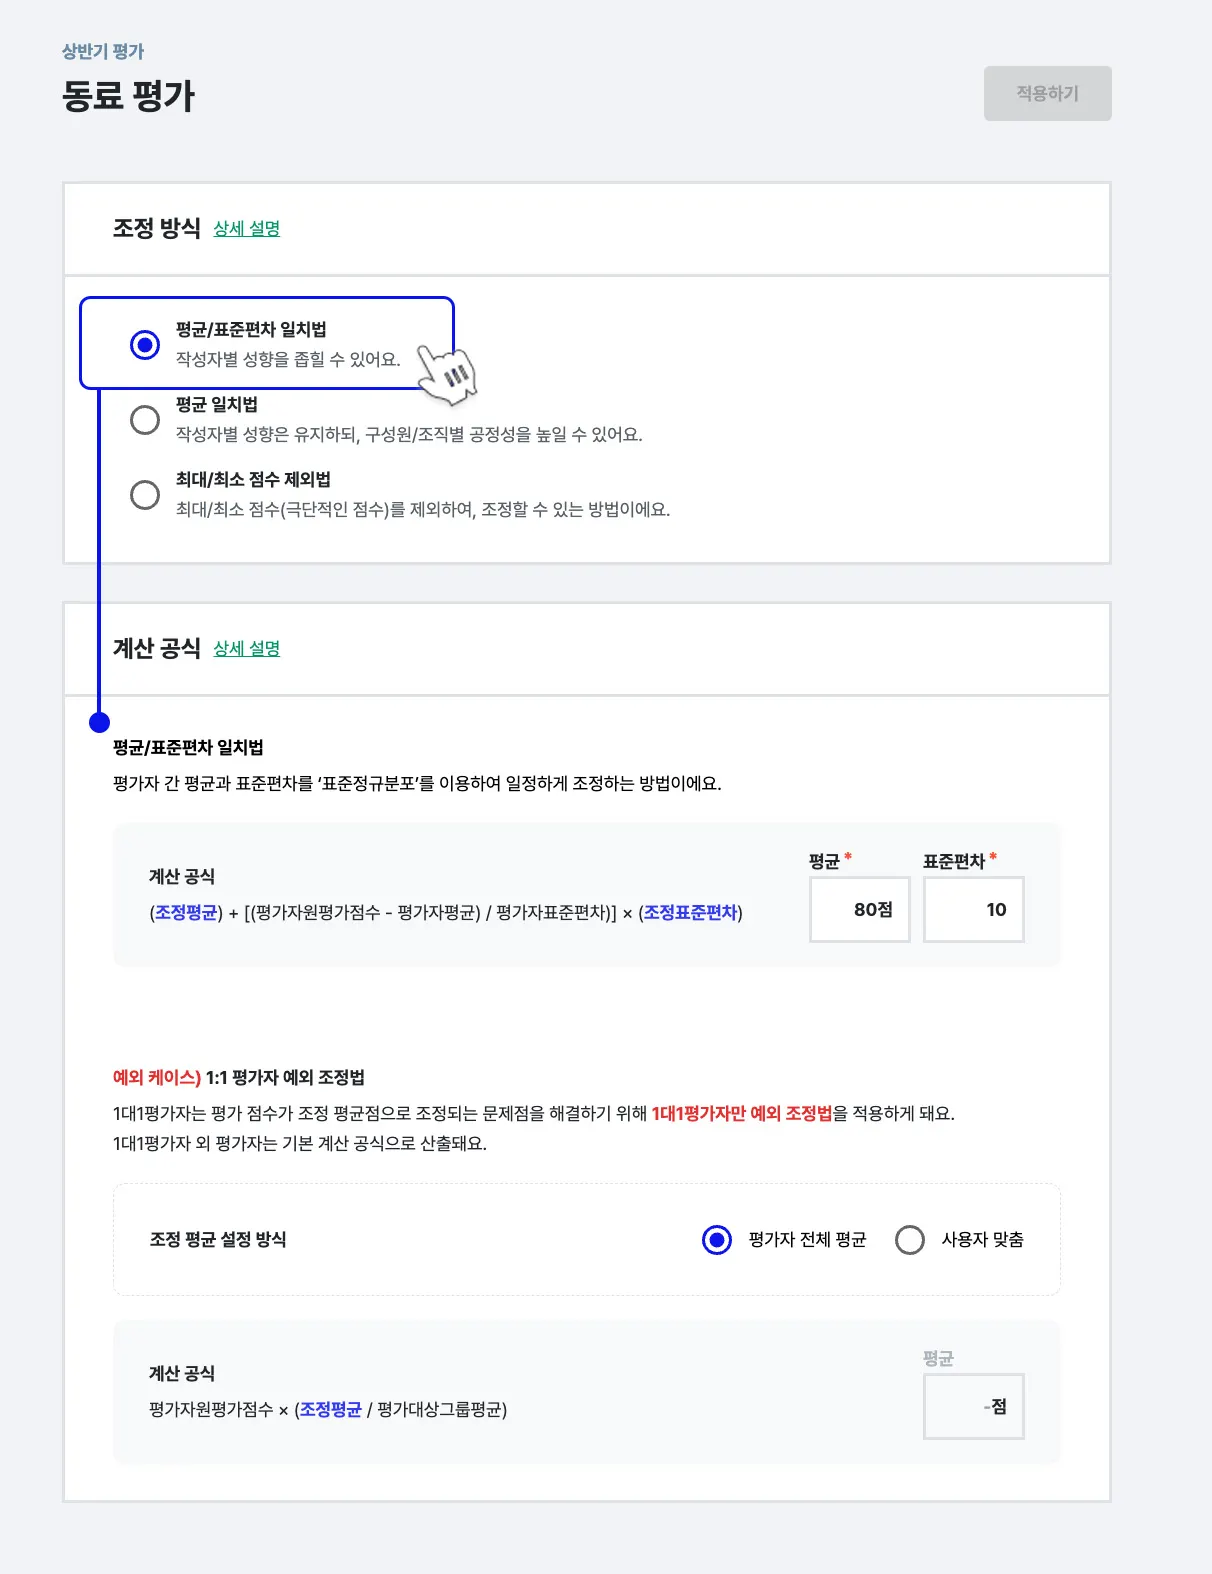The image size is (1212, 1574).
Task: Choose the 평균 일치법 radio option
Action: click(x=145, y=419)
